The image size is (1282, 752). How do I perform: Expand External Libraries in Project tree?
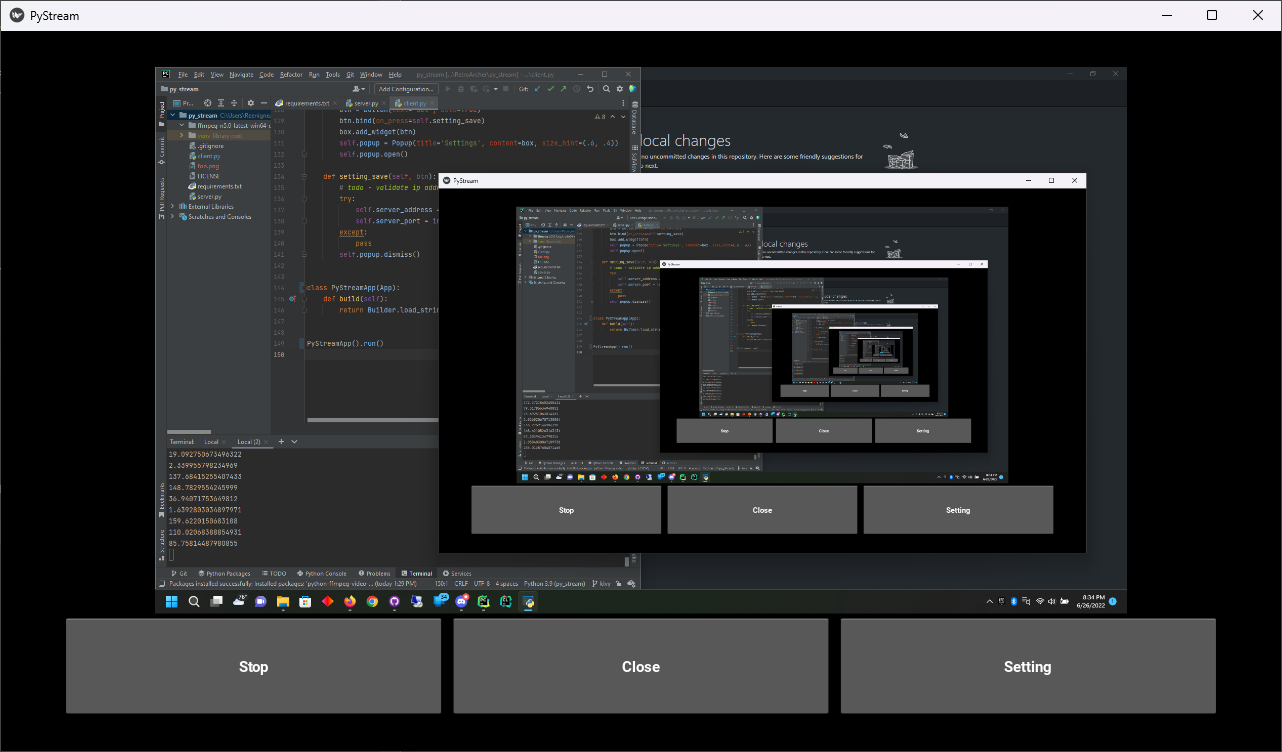(x=172, y=206)
